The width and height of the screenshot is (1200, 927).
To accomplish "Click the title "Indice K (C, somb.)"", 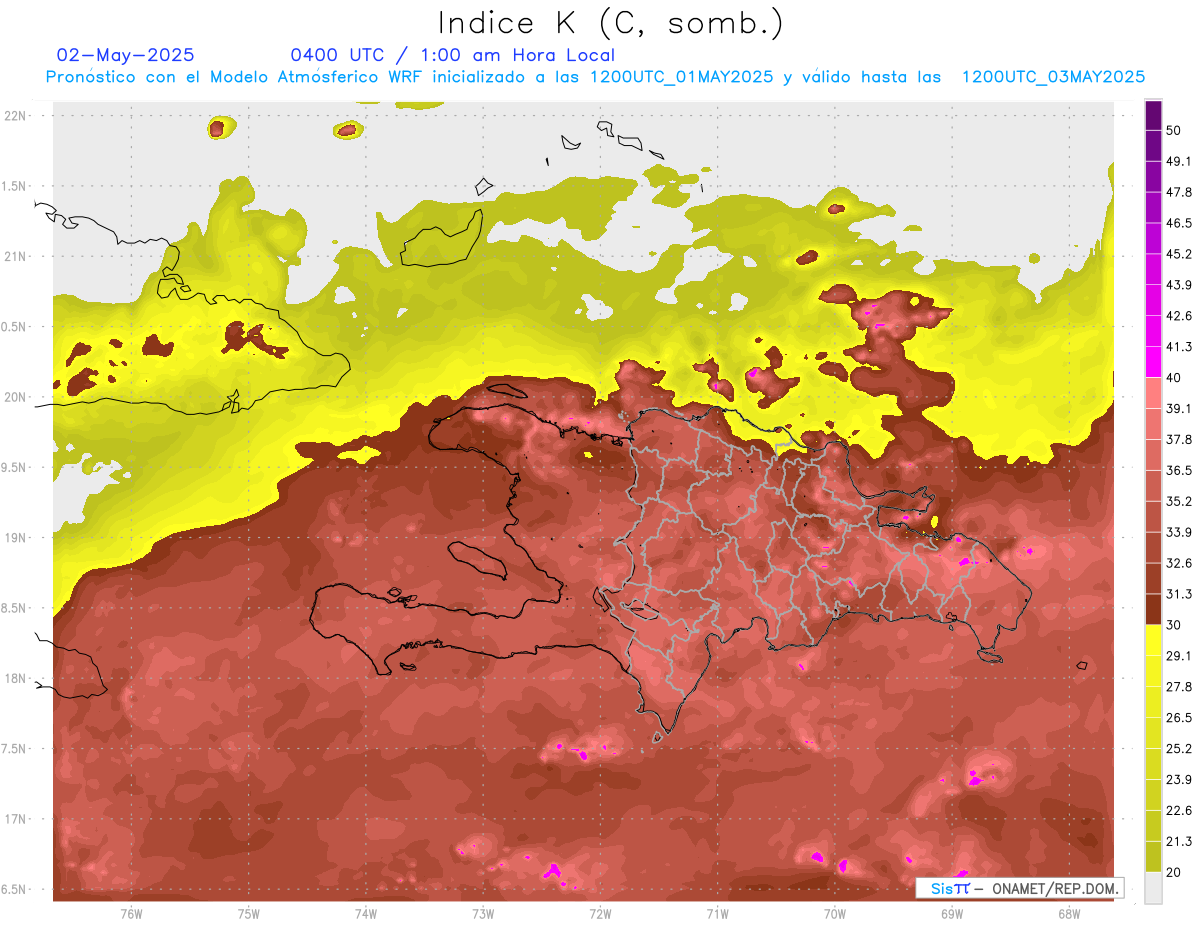I will pyautogui.click(x=610, y=23).
